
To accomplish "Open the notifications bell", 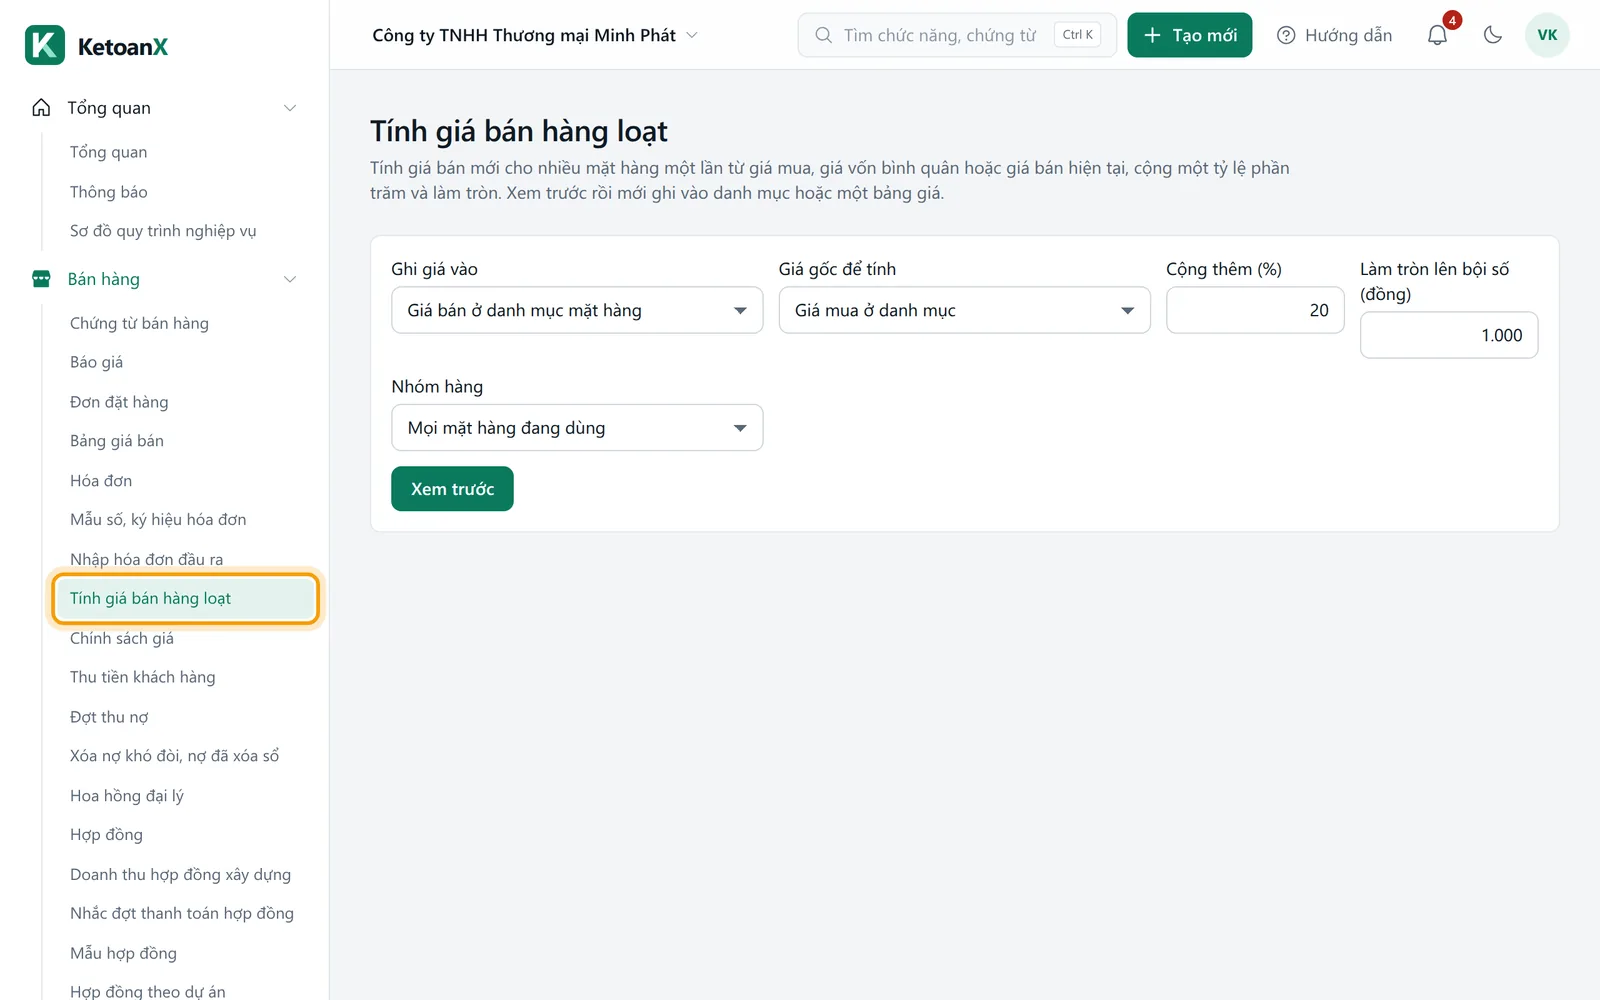I will (1437, 35).
